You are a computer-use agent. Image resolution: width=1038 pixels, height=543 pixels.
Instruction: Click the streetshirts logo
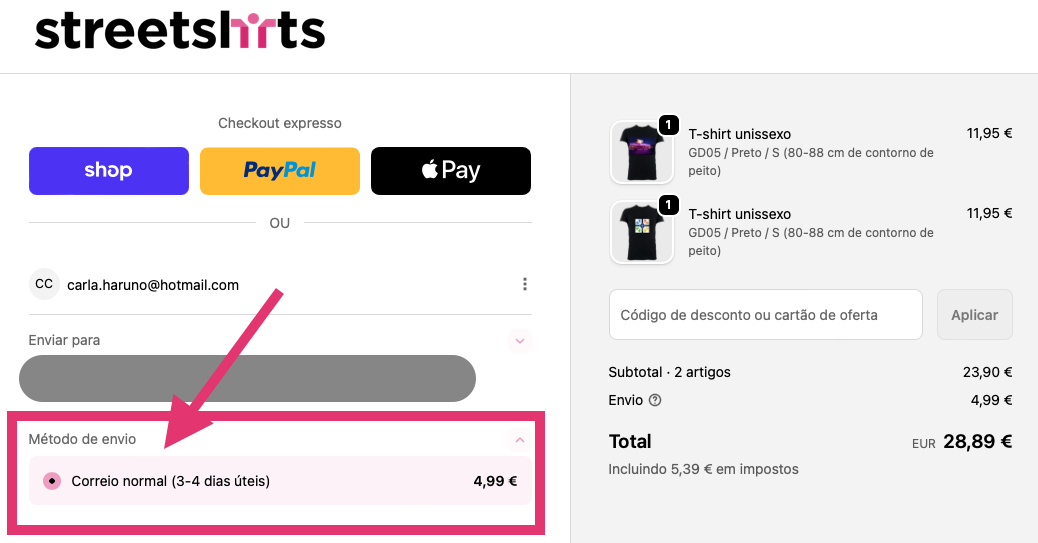180,30
